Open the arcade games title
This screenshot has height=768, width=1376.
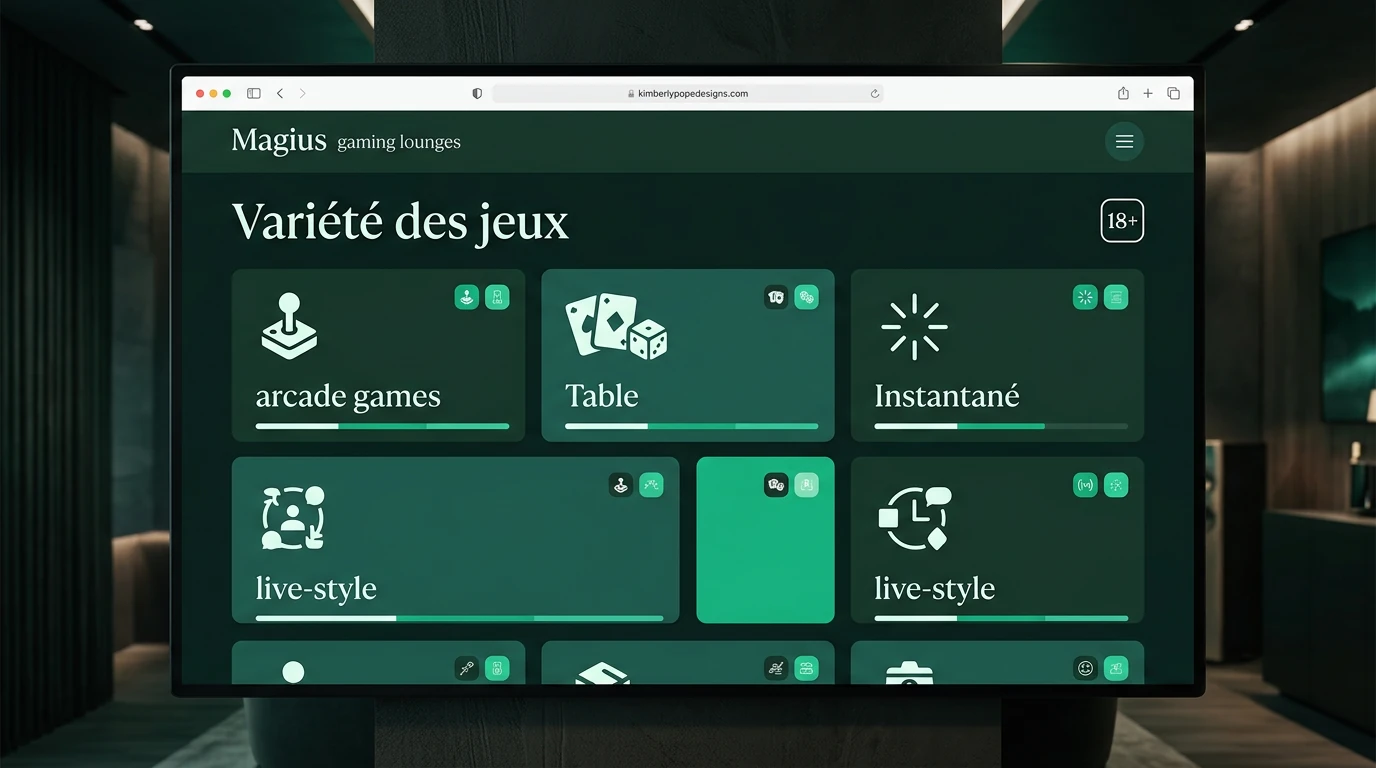tap(348, 396)
